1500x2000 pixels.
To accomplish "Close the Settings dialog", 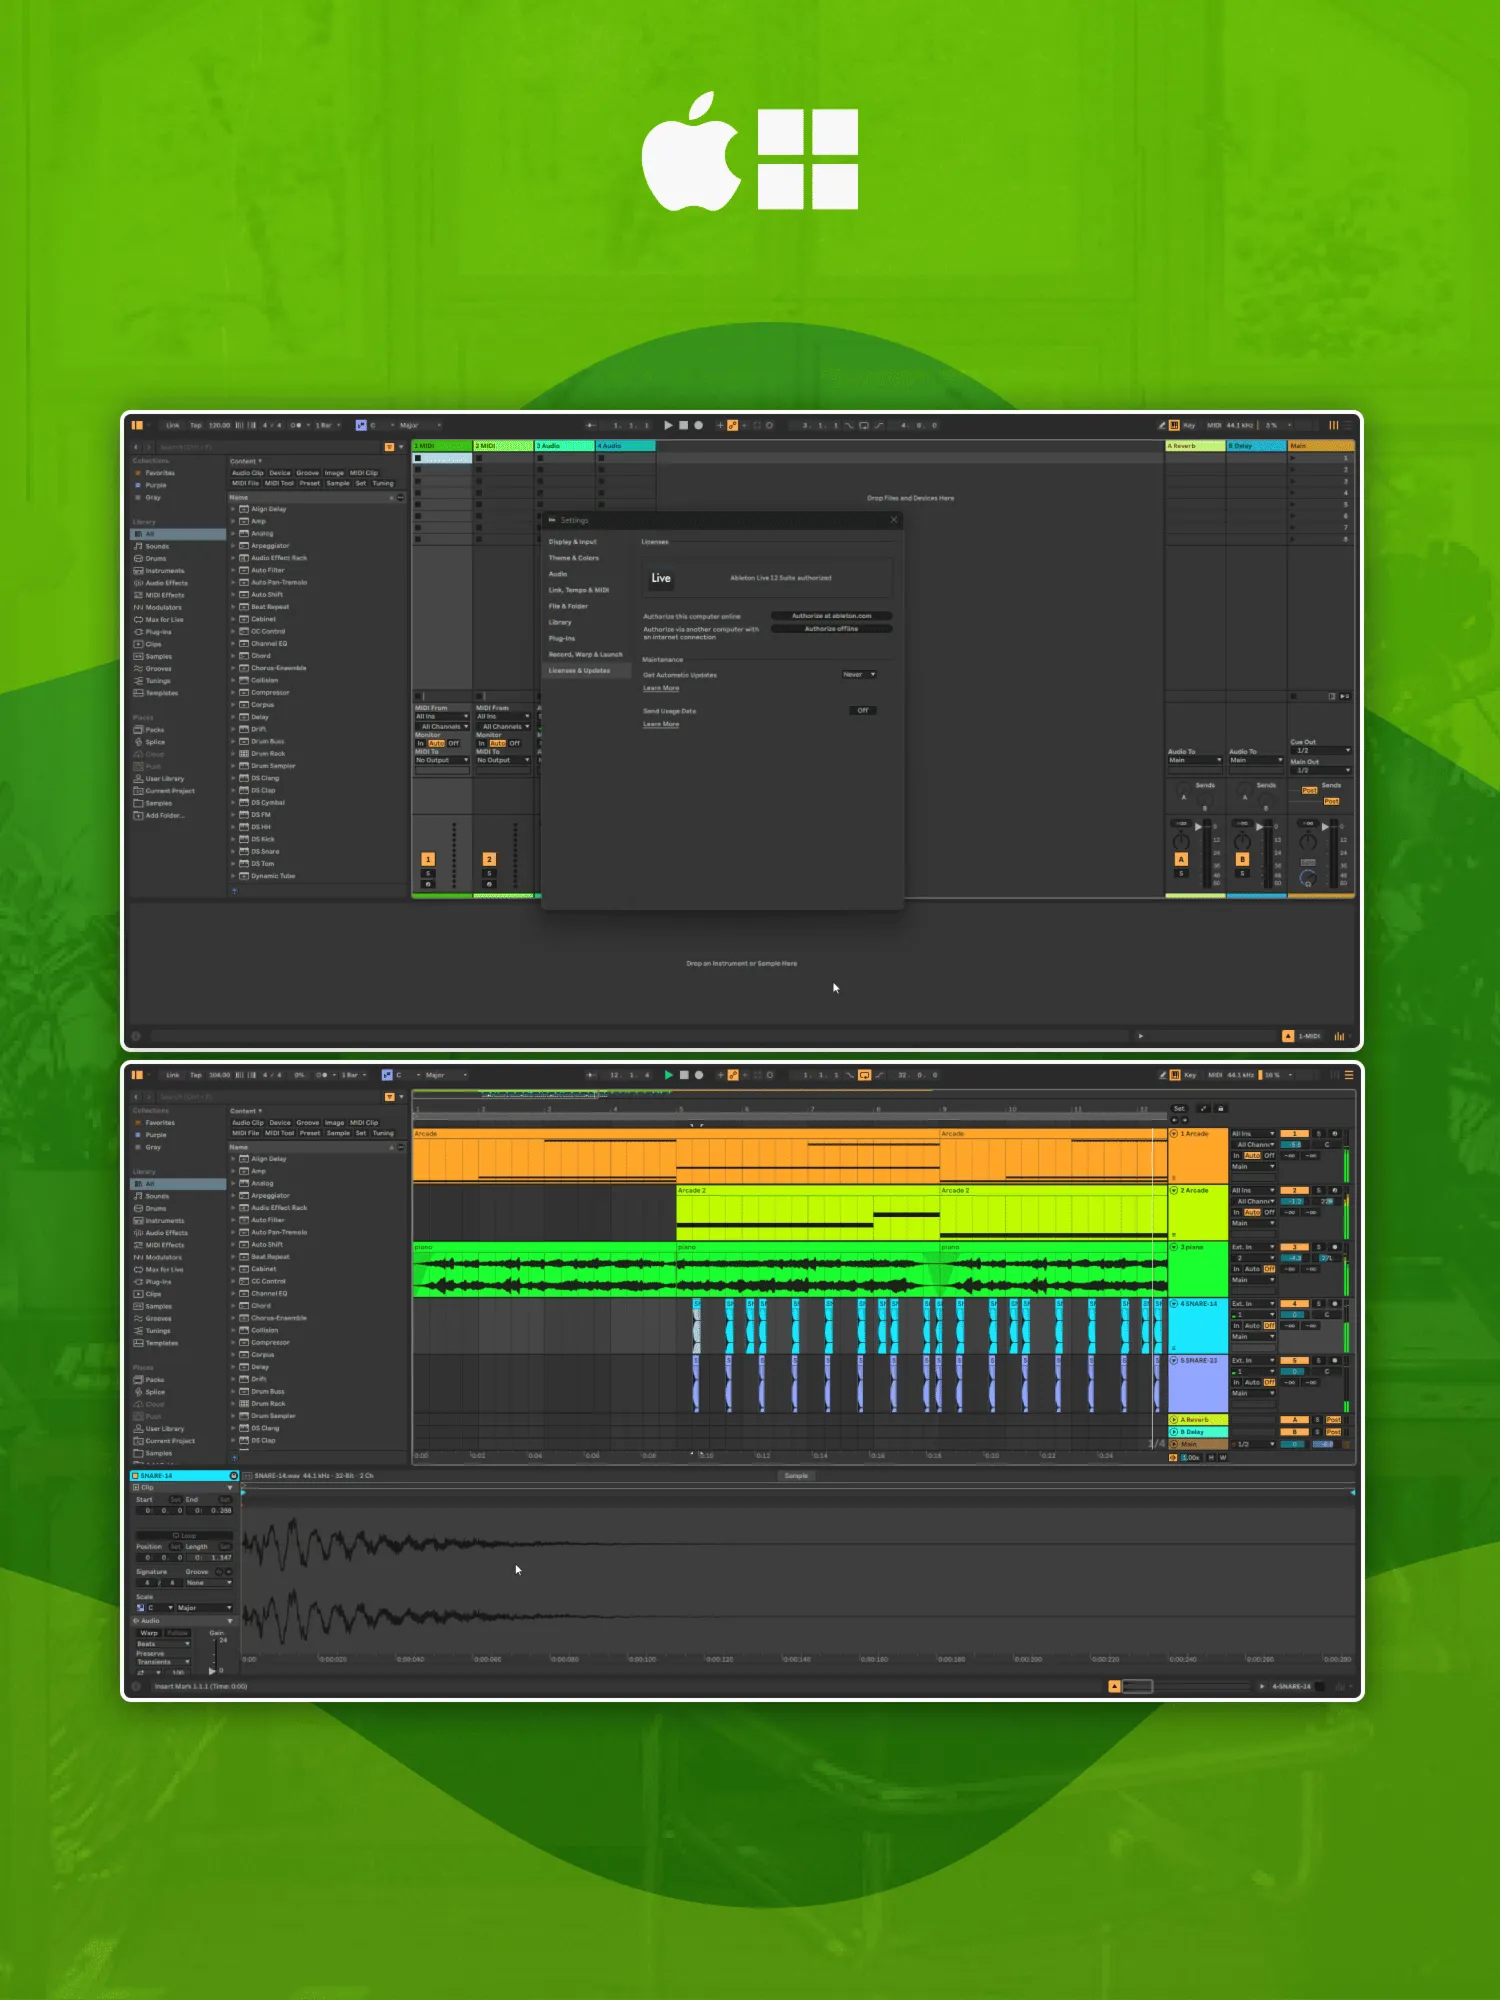I will pos(894,520).
